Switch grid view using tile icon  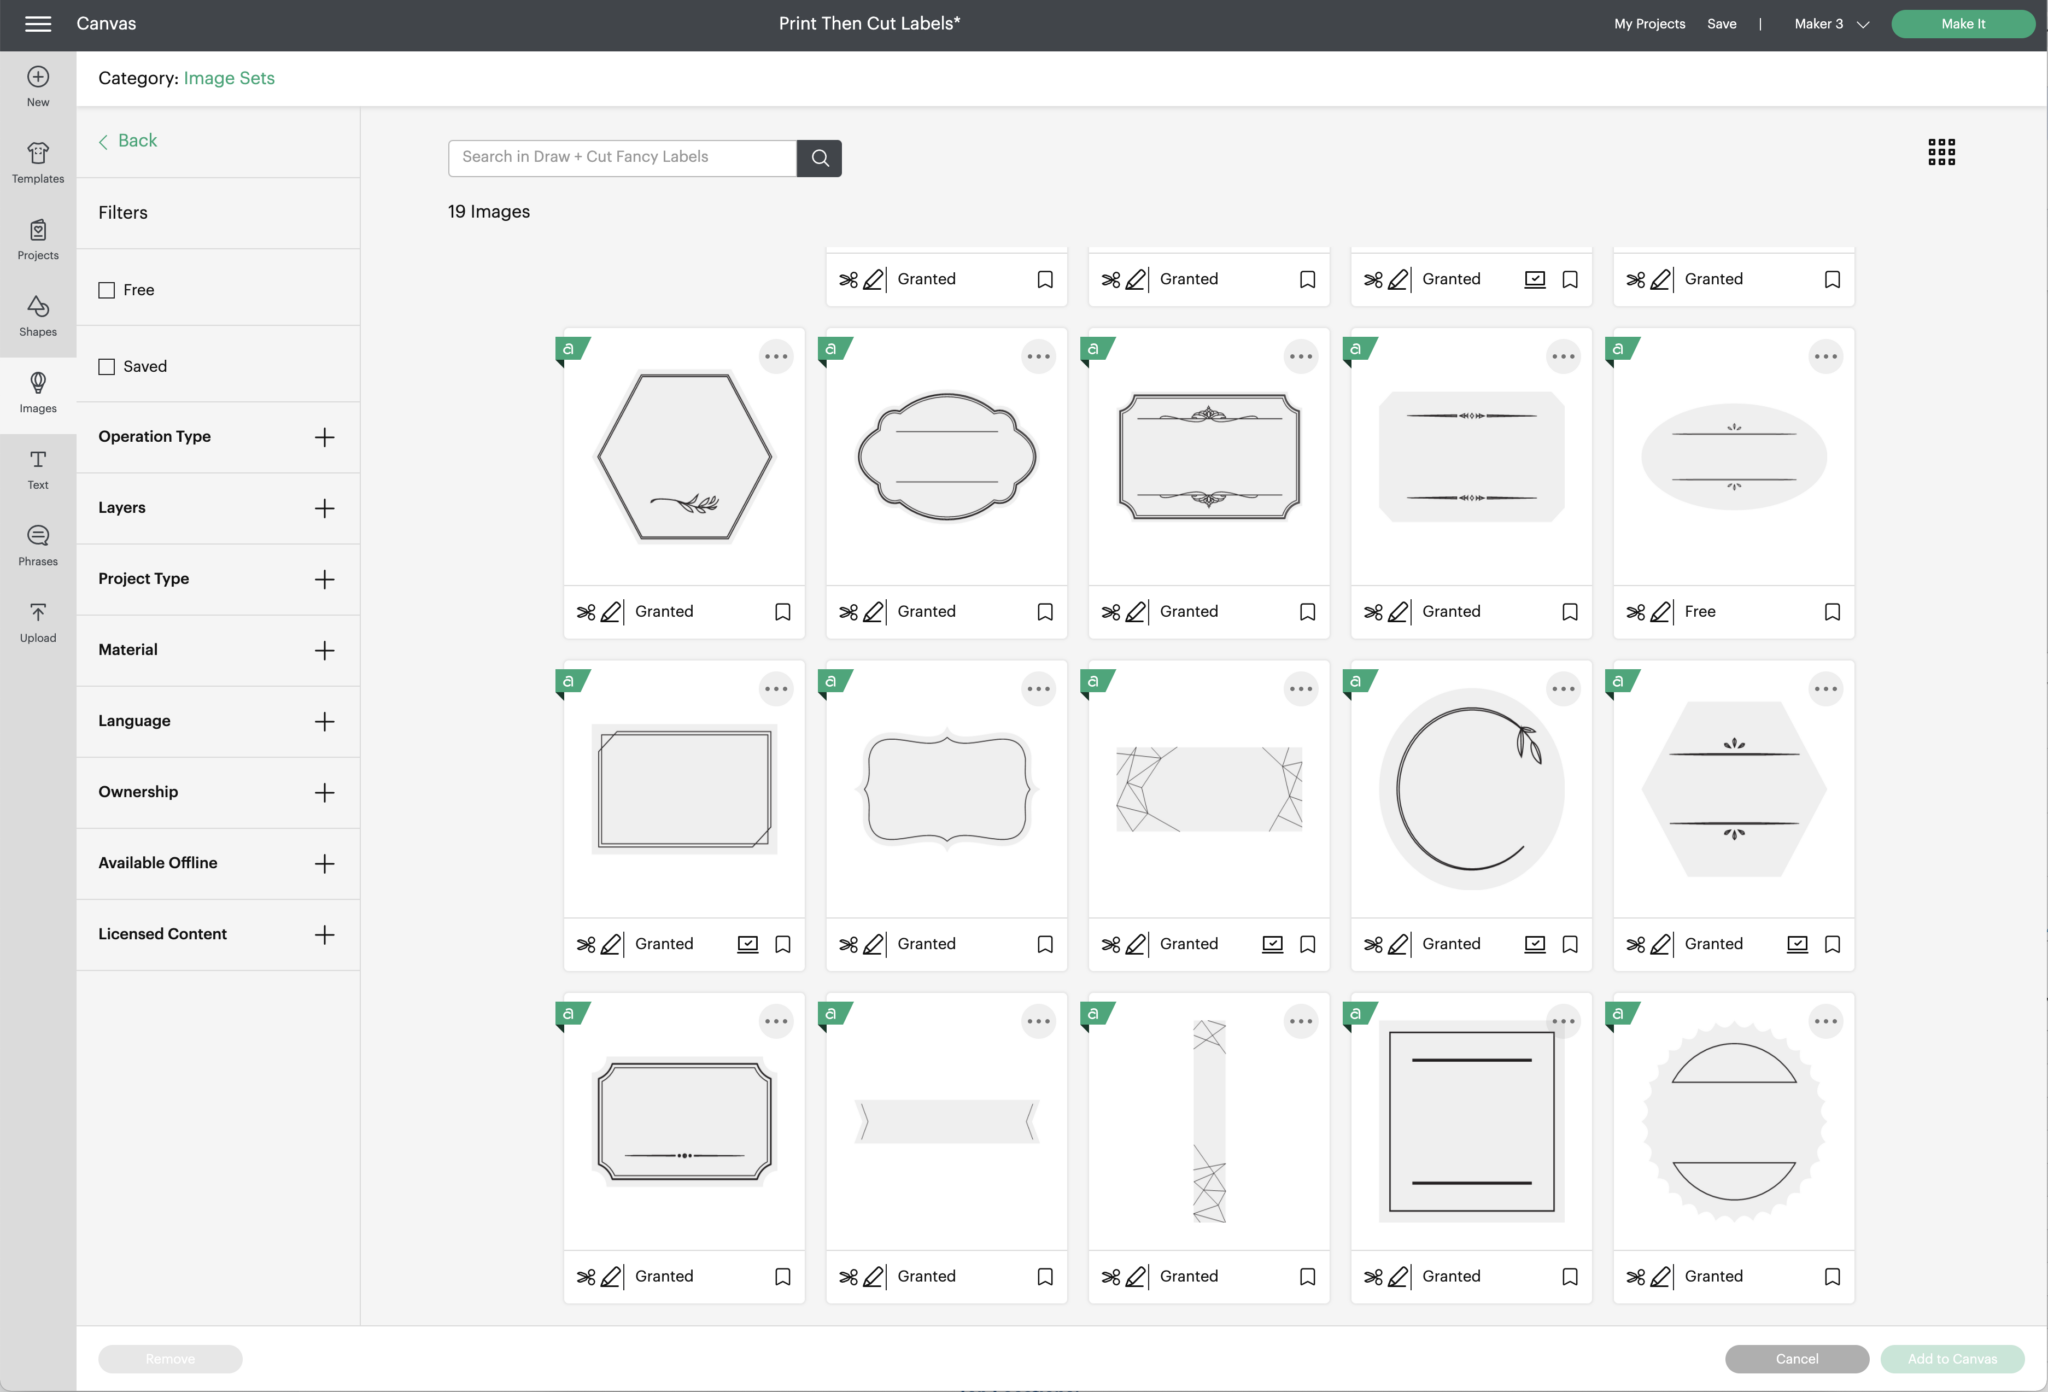coord(1941,152)
